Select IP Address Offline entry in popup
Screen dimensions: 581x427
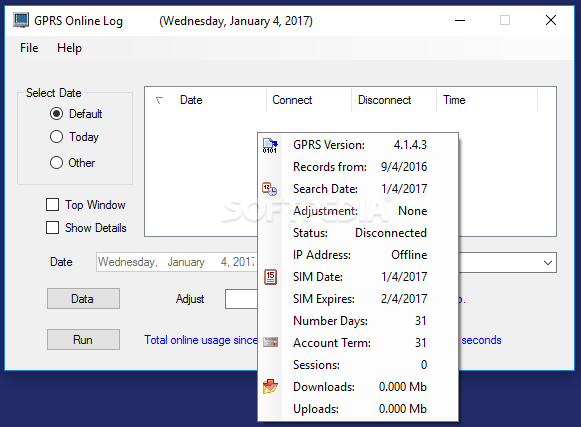pos(358,255)
